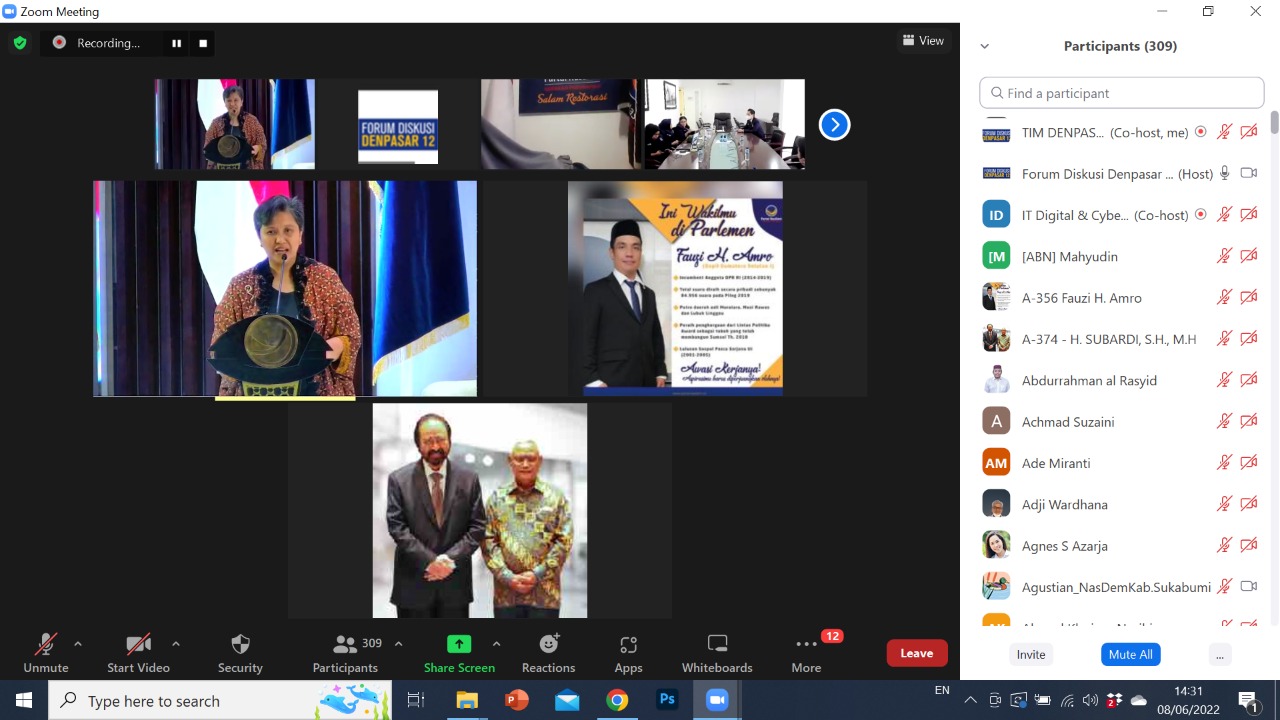Stop the meeting recording

[x=202, y=43]
